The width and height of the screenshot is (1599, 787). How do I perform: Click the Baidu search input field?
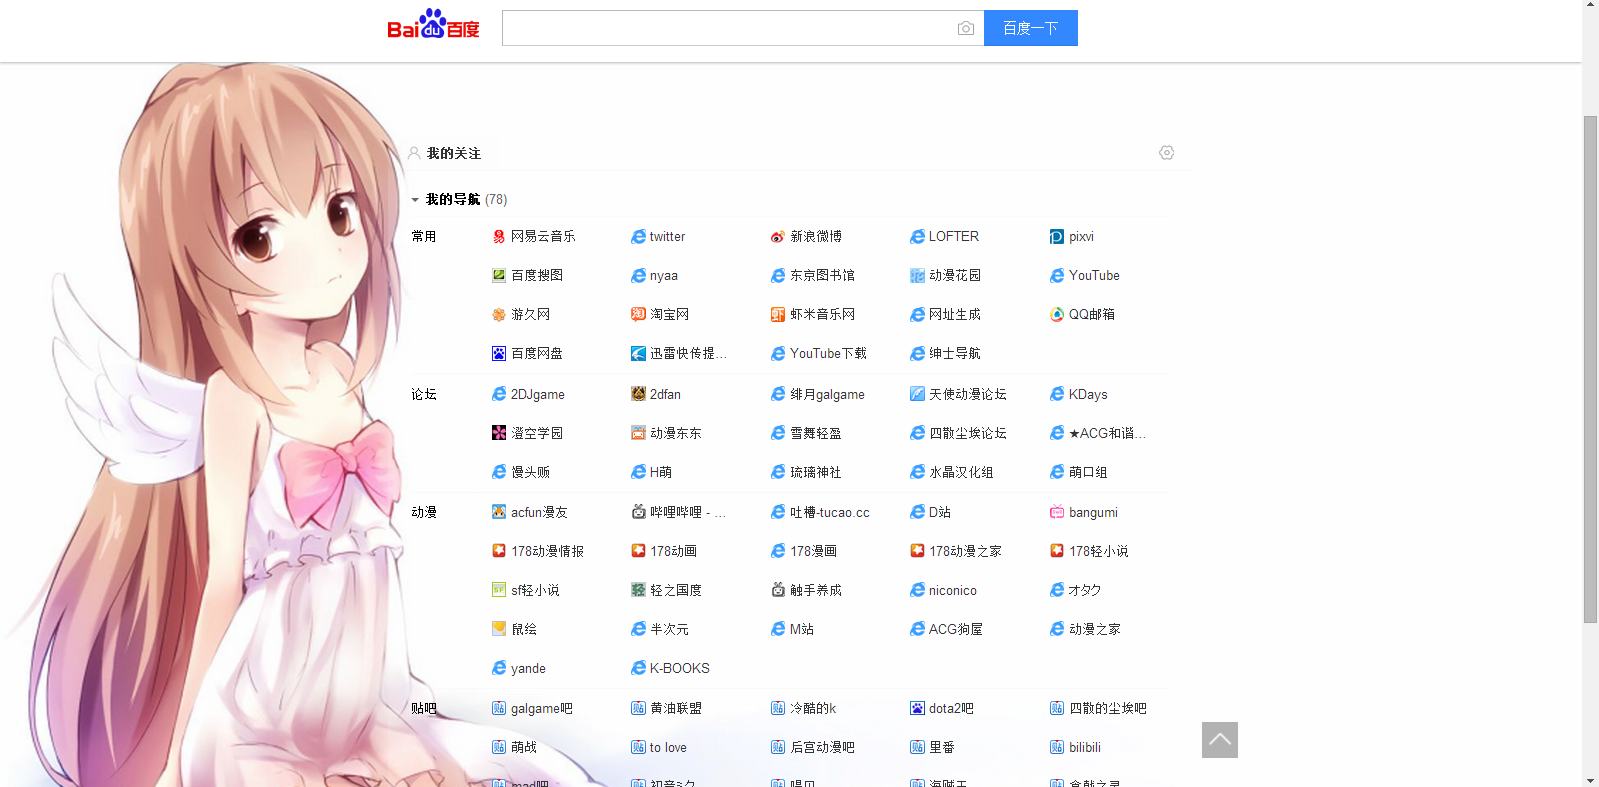pos(725,28)
